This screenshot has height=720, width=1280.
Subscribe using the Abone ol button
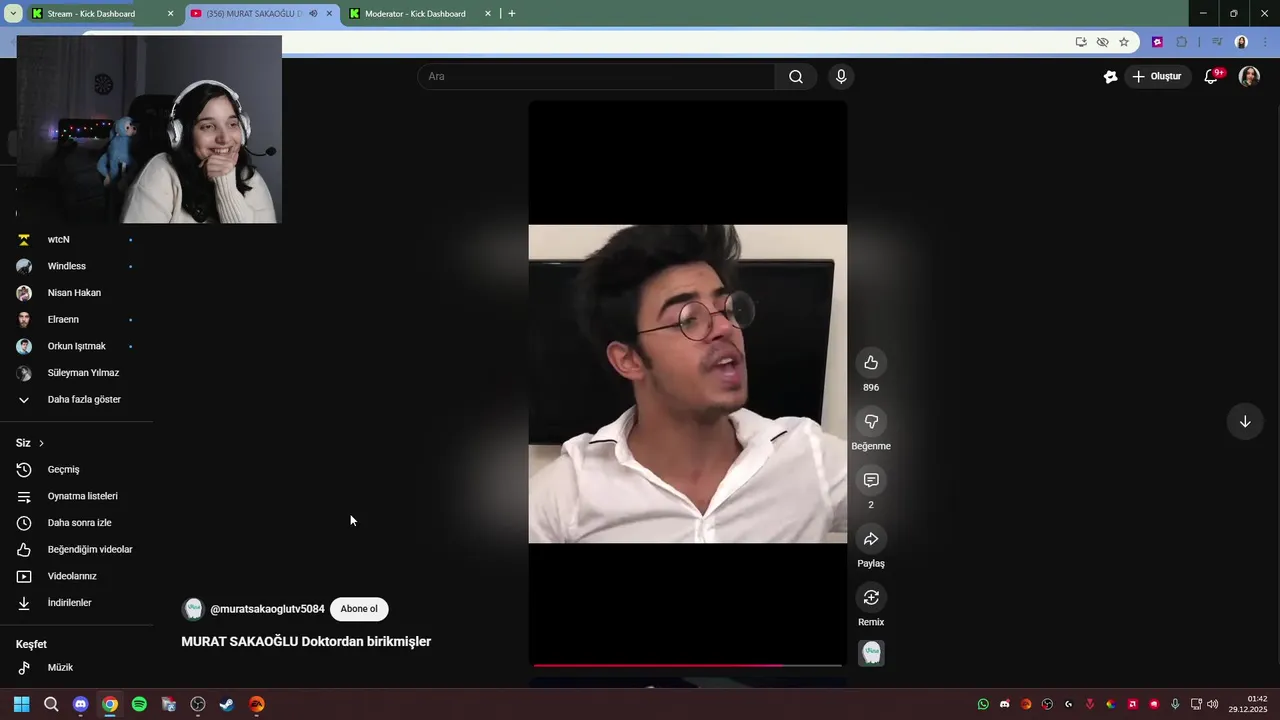[359, 609]
